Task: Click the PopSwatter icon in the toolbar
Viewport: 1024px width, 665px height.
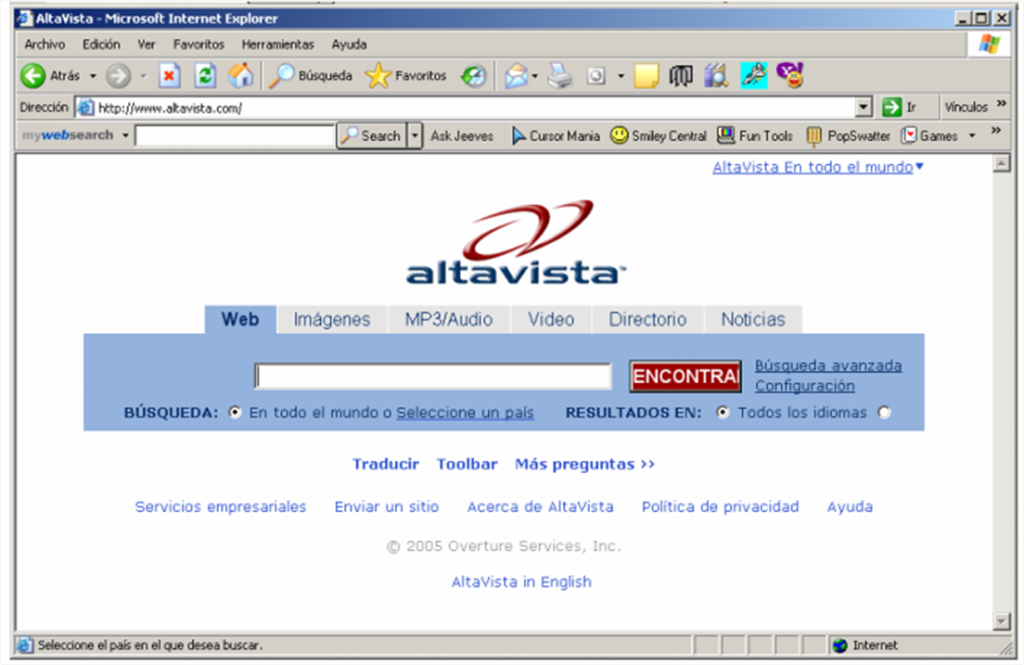Action: pyautogui.click(x=812, y=136)
